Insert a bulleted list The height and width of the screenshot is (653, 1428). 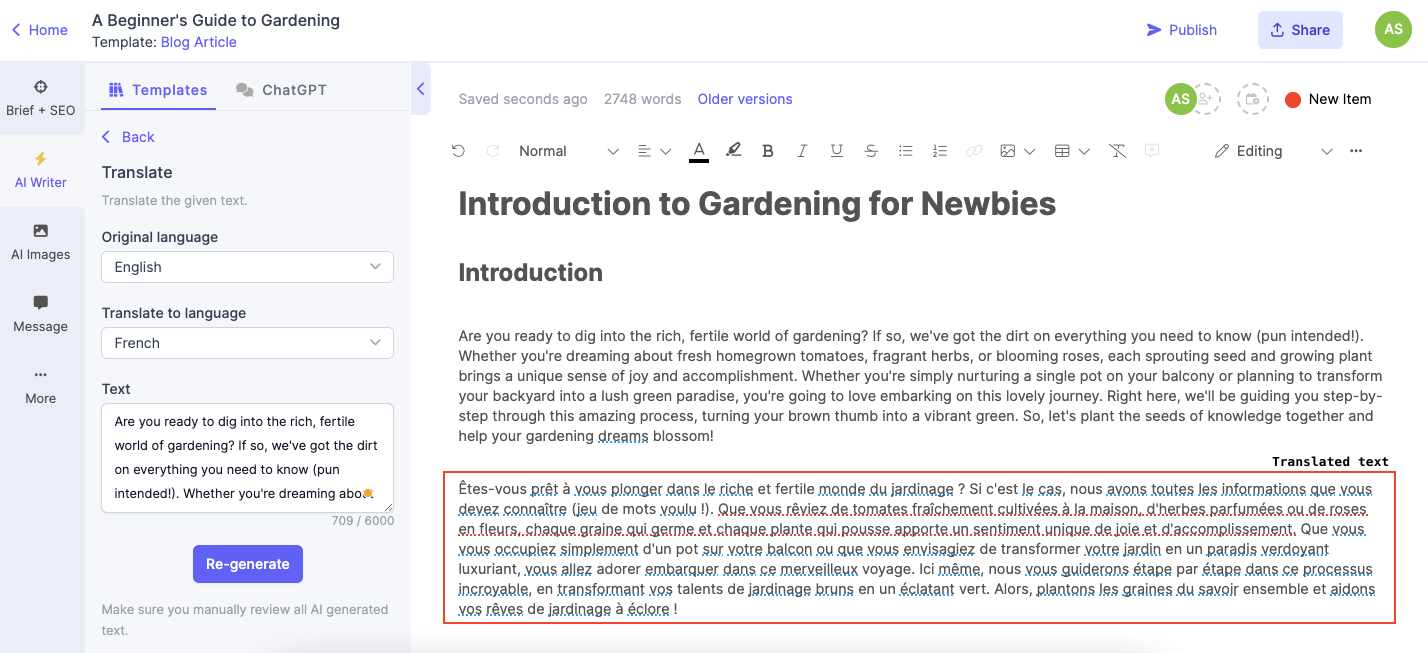pyautogui.click(x=905, y=151)
